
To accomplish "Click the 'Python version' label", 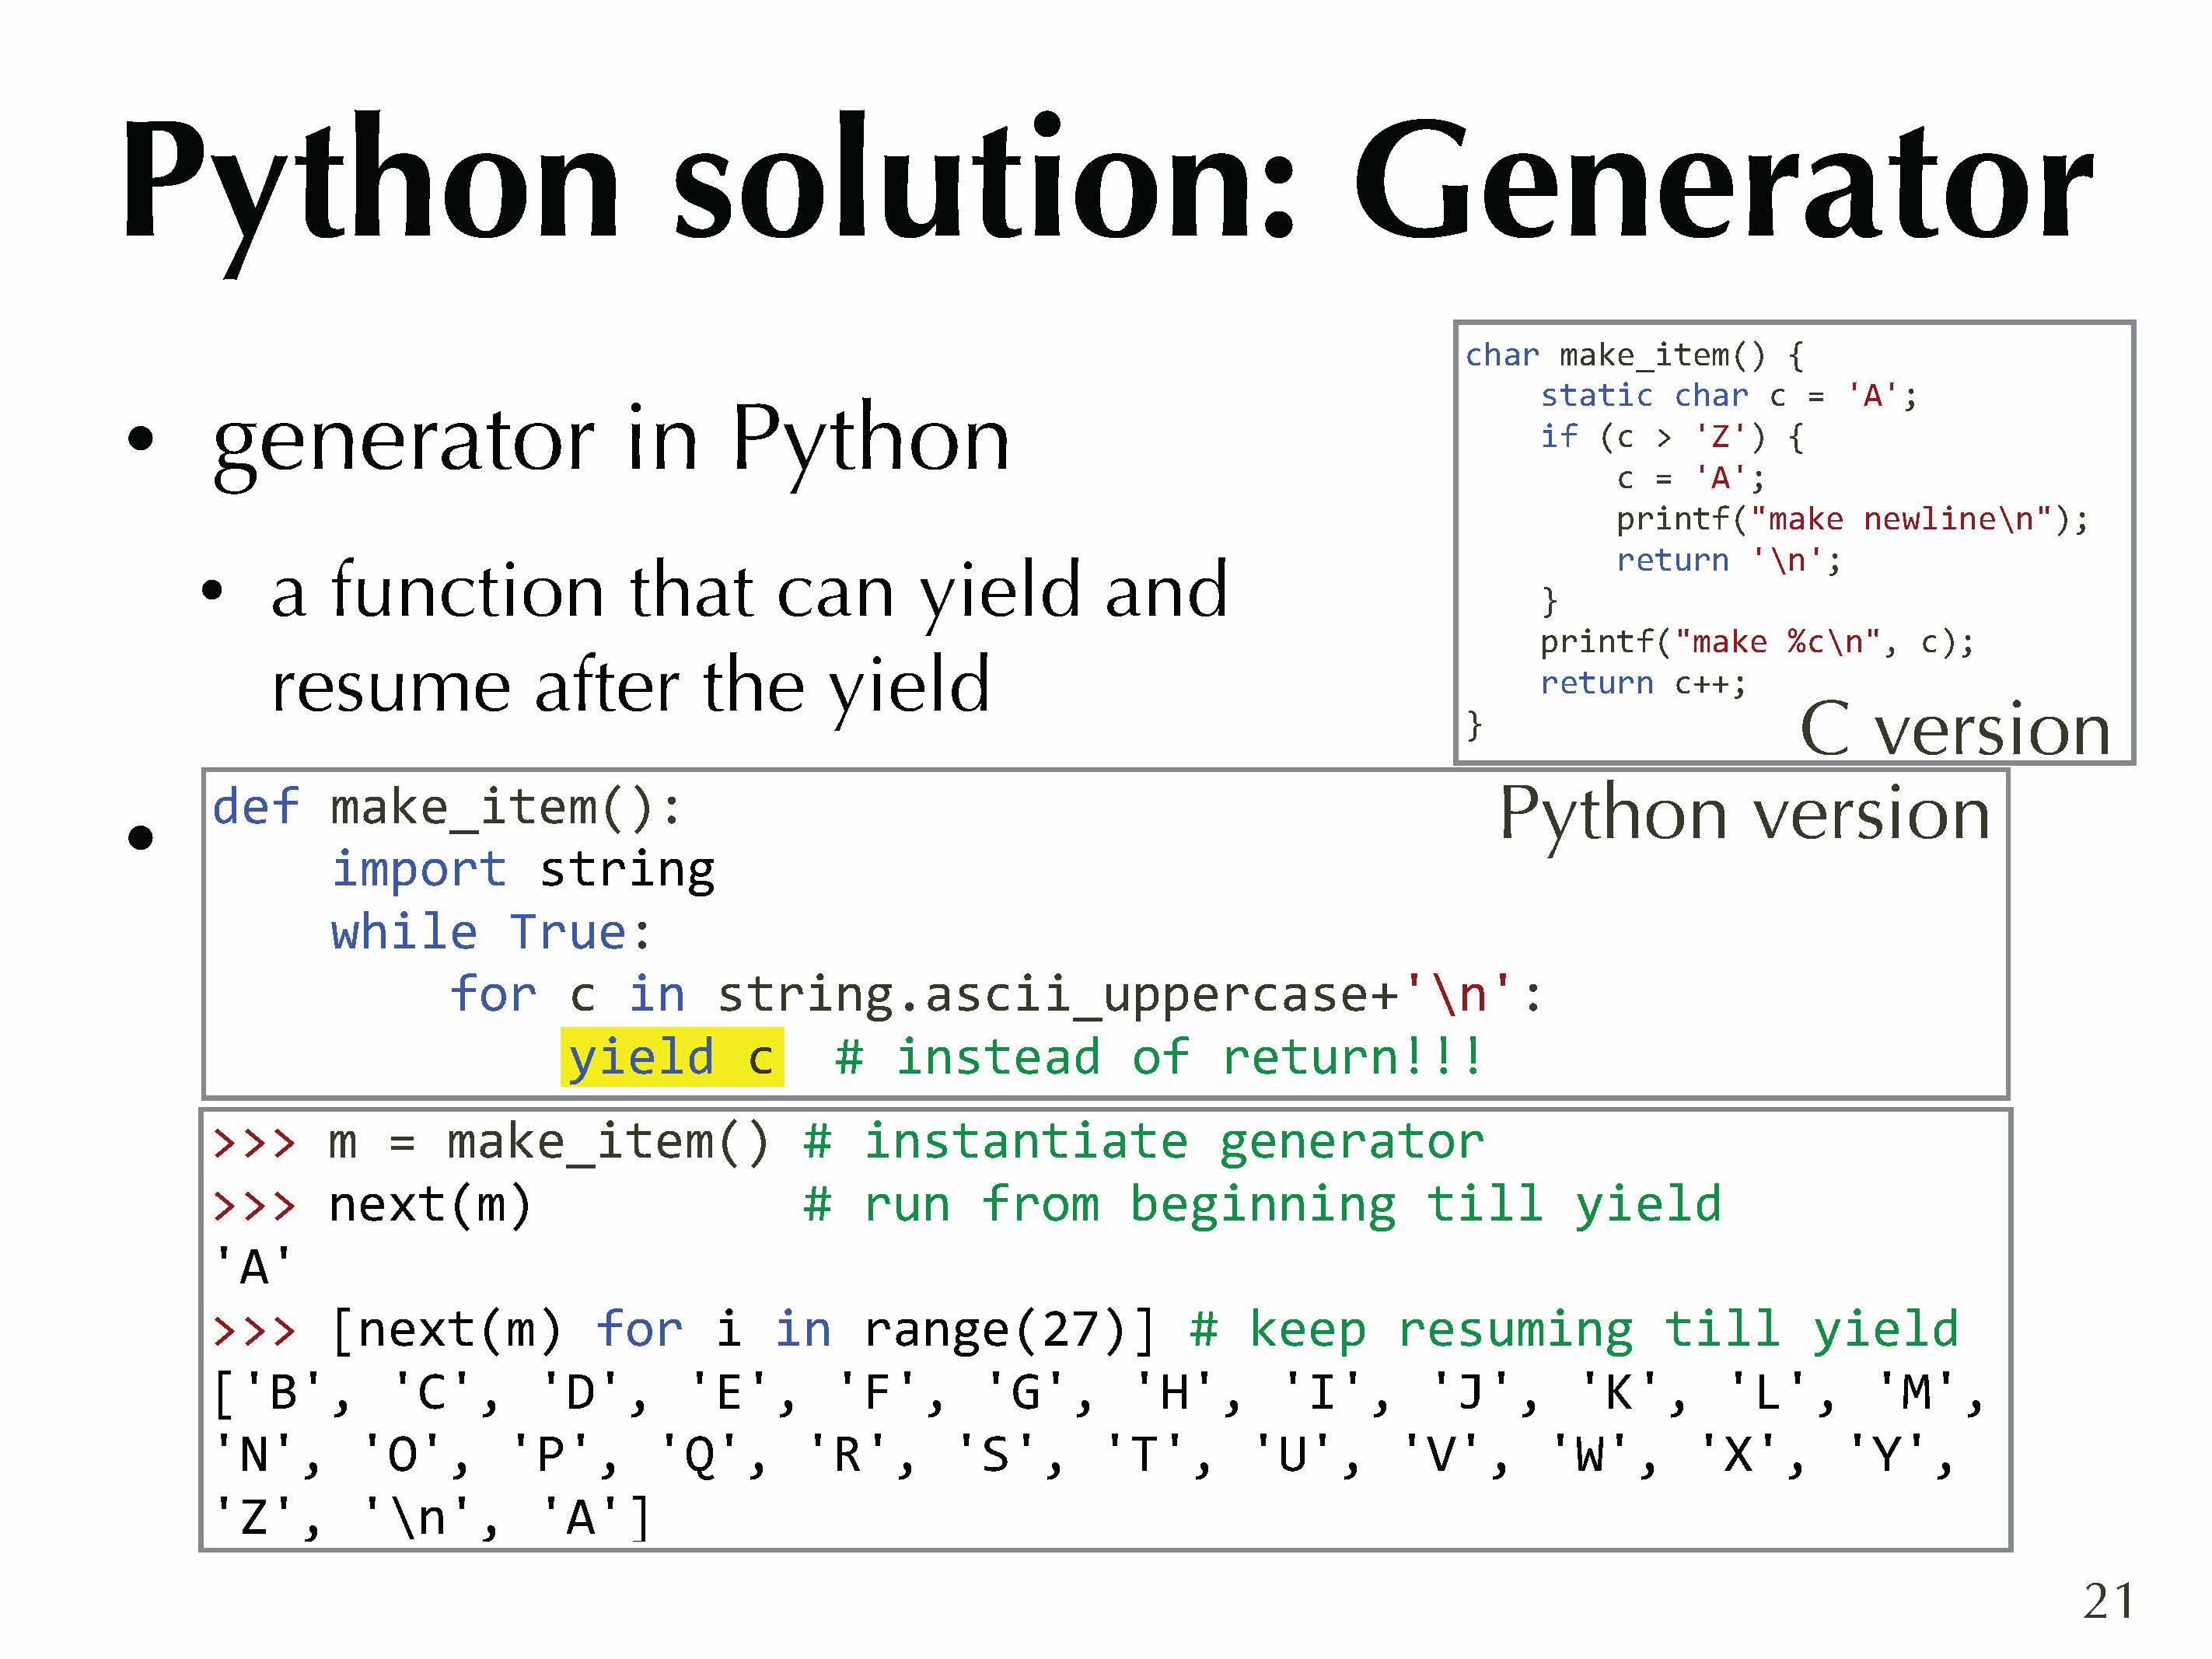I will pyautogui.click(x=1745, y=814).
